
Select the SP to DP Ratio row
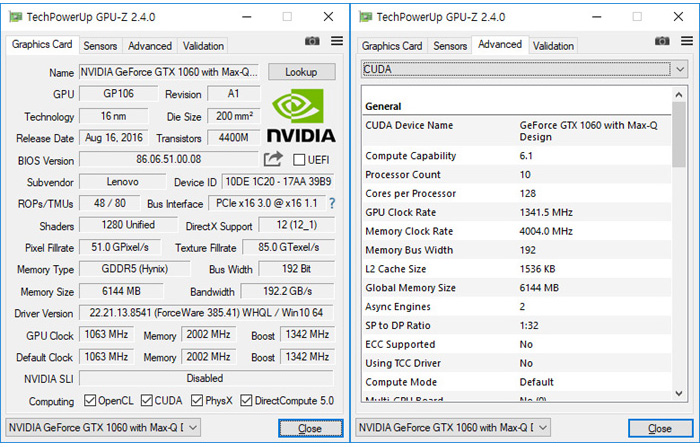[x=517, y=326]
